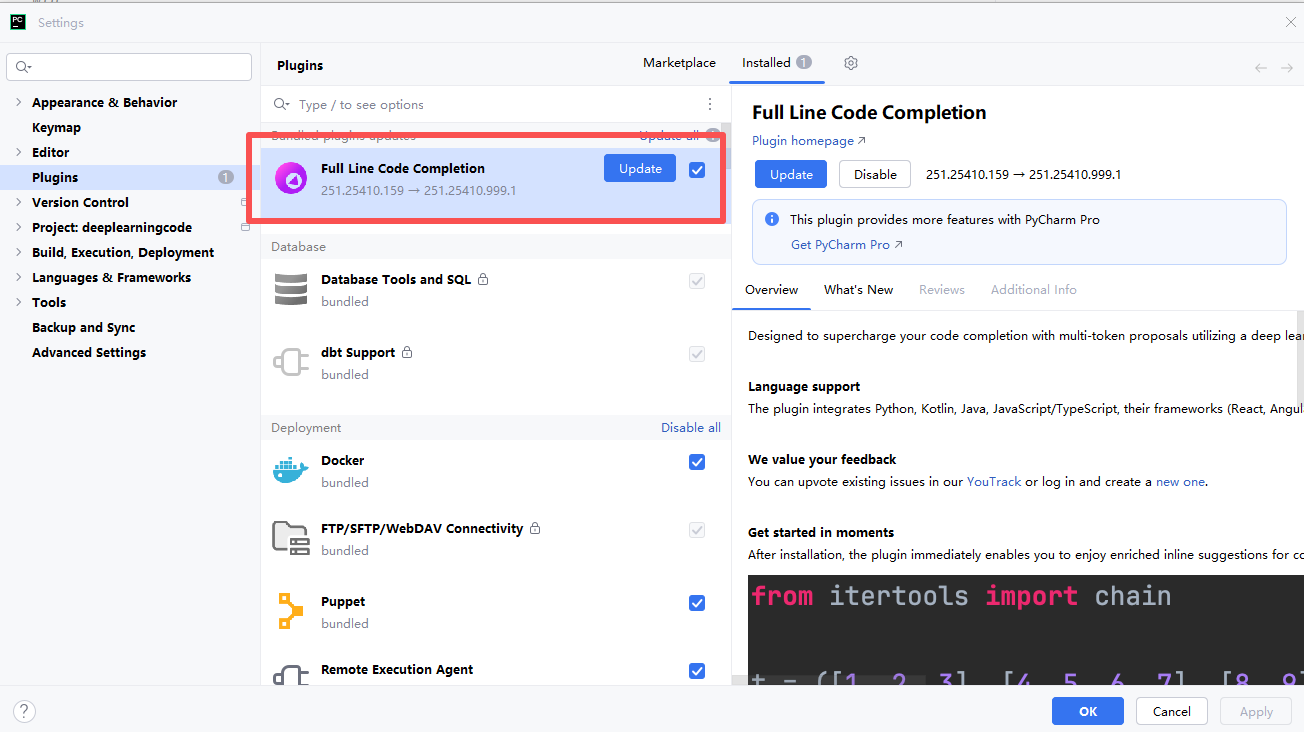Click the dbt Support plug icon
Viewport: 1304px width, 732px height.
[x=291, y=362]
